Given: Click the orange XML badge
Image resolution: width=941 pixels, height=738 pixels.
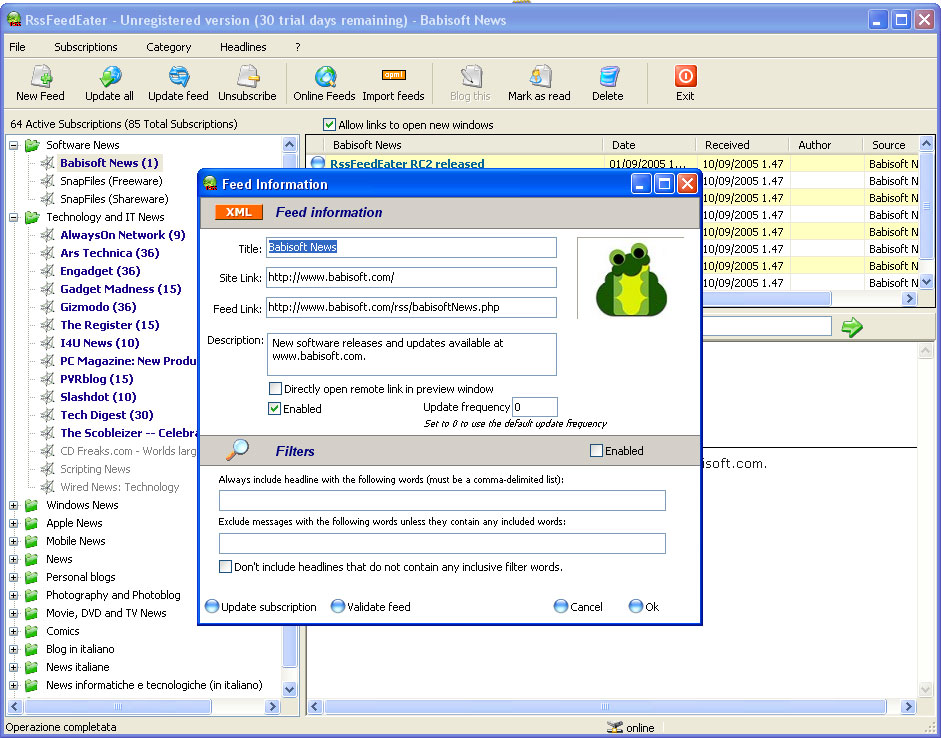Looking at the screenshot, I should click(238, 212).
